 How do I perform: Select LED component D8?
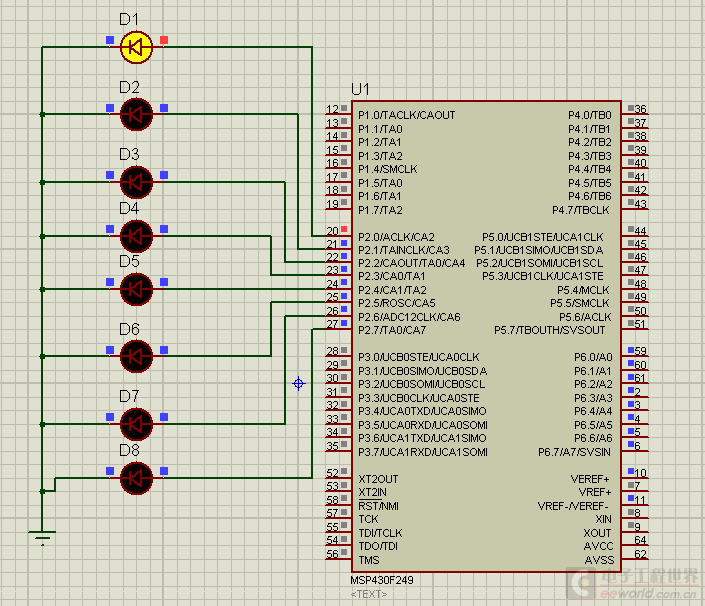click(x=136, y=478)
